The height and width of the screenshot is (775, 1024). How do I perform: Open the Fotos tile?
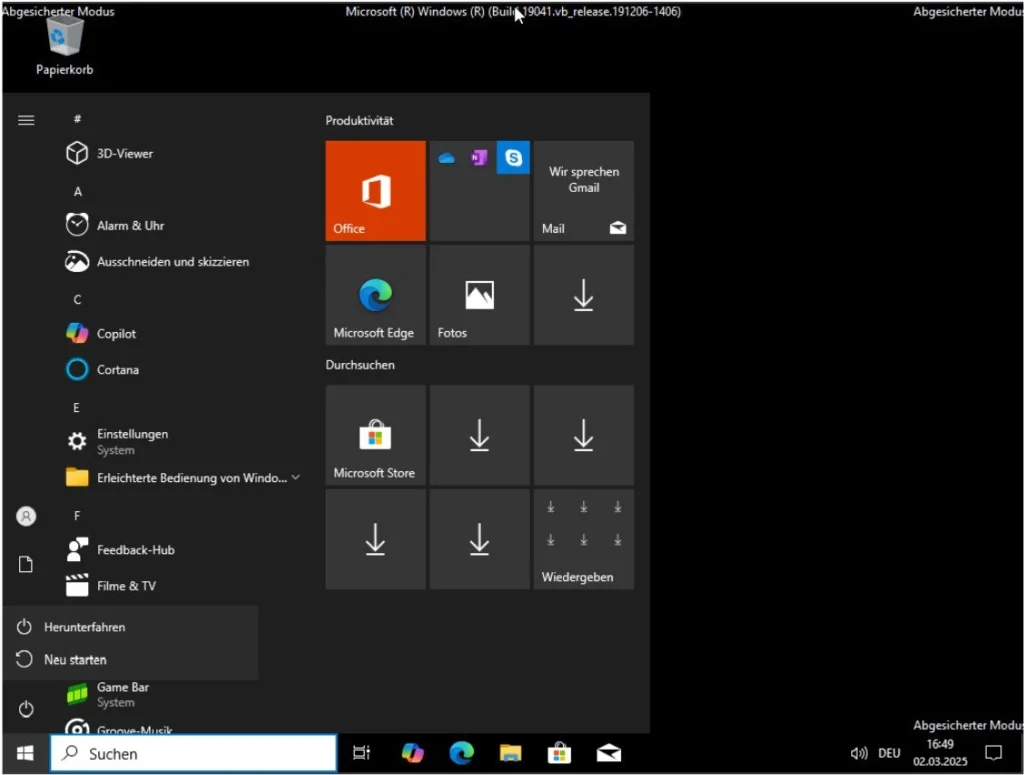tap(479, 295)
